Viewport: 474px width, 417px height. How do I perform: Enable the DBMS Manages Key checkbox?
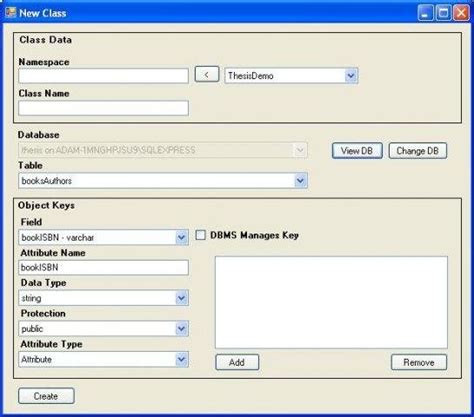point(200,235)
